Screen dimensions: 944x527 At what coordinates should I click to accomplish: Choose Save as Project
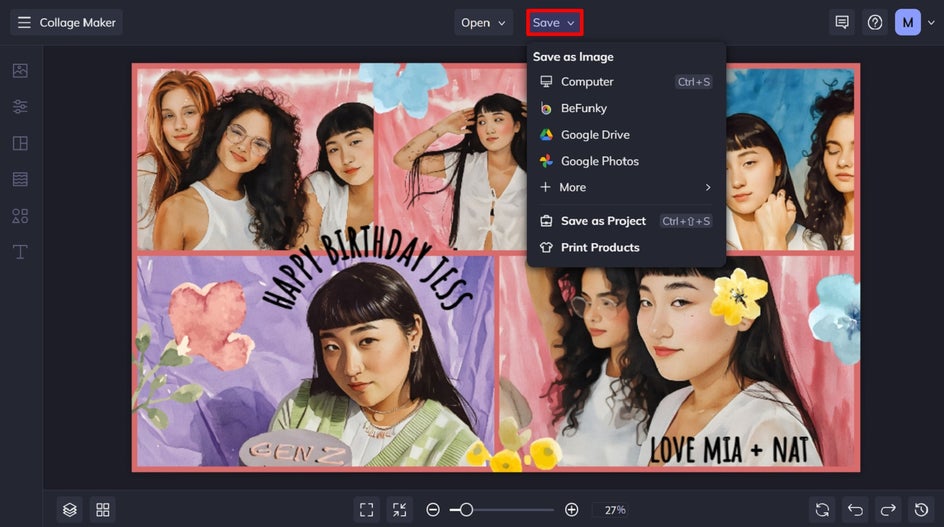click(626, 221)
